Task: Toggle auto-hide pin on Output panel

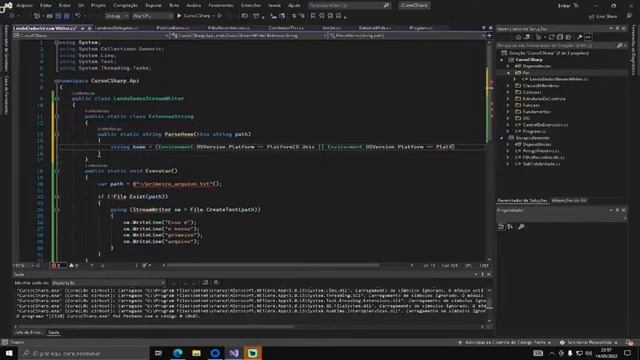Action: 482,274
